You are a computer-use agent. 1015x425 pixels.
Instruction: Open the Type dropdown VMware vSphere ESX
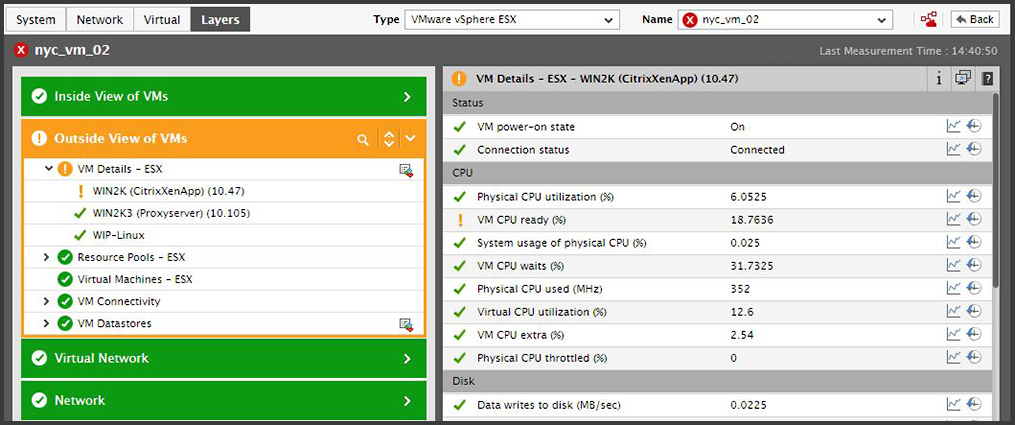click(x=511, y=19)
